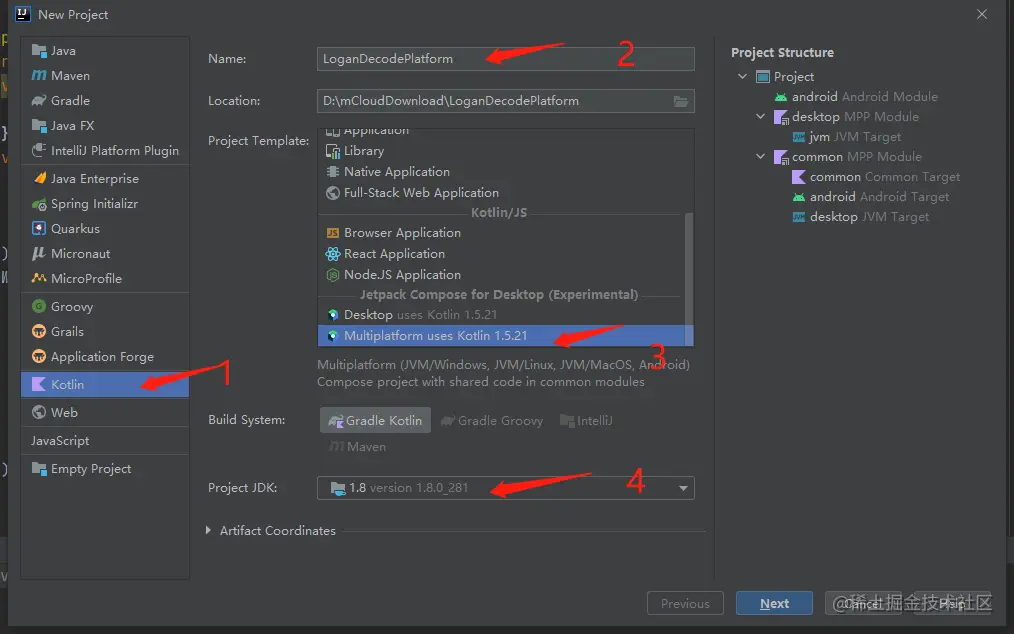Viewport: 1014px width, 634px height.
Task: Select Java FX icon in sidebar
Action: [39, 126]
